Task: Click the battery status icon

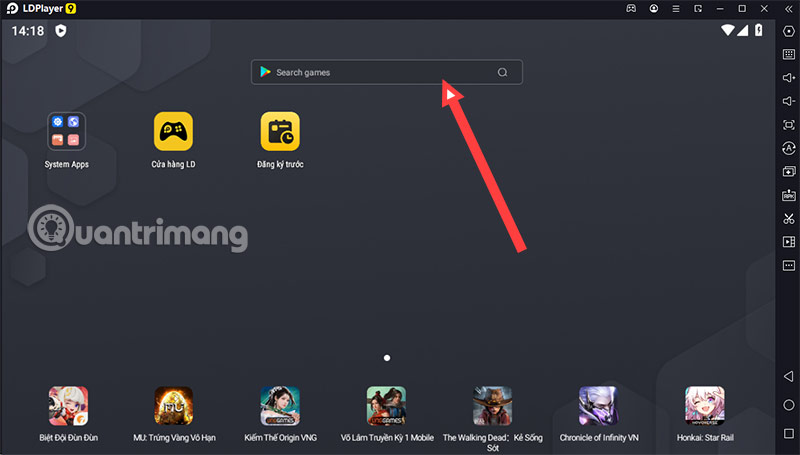Action: click(x=759, y=30)
